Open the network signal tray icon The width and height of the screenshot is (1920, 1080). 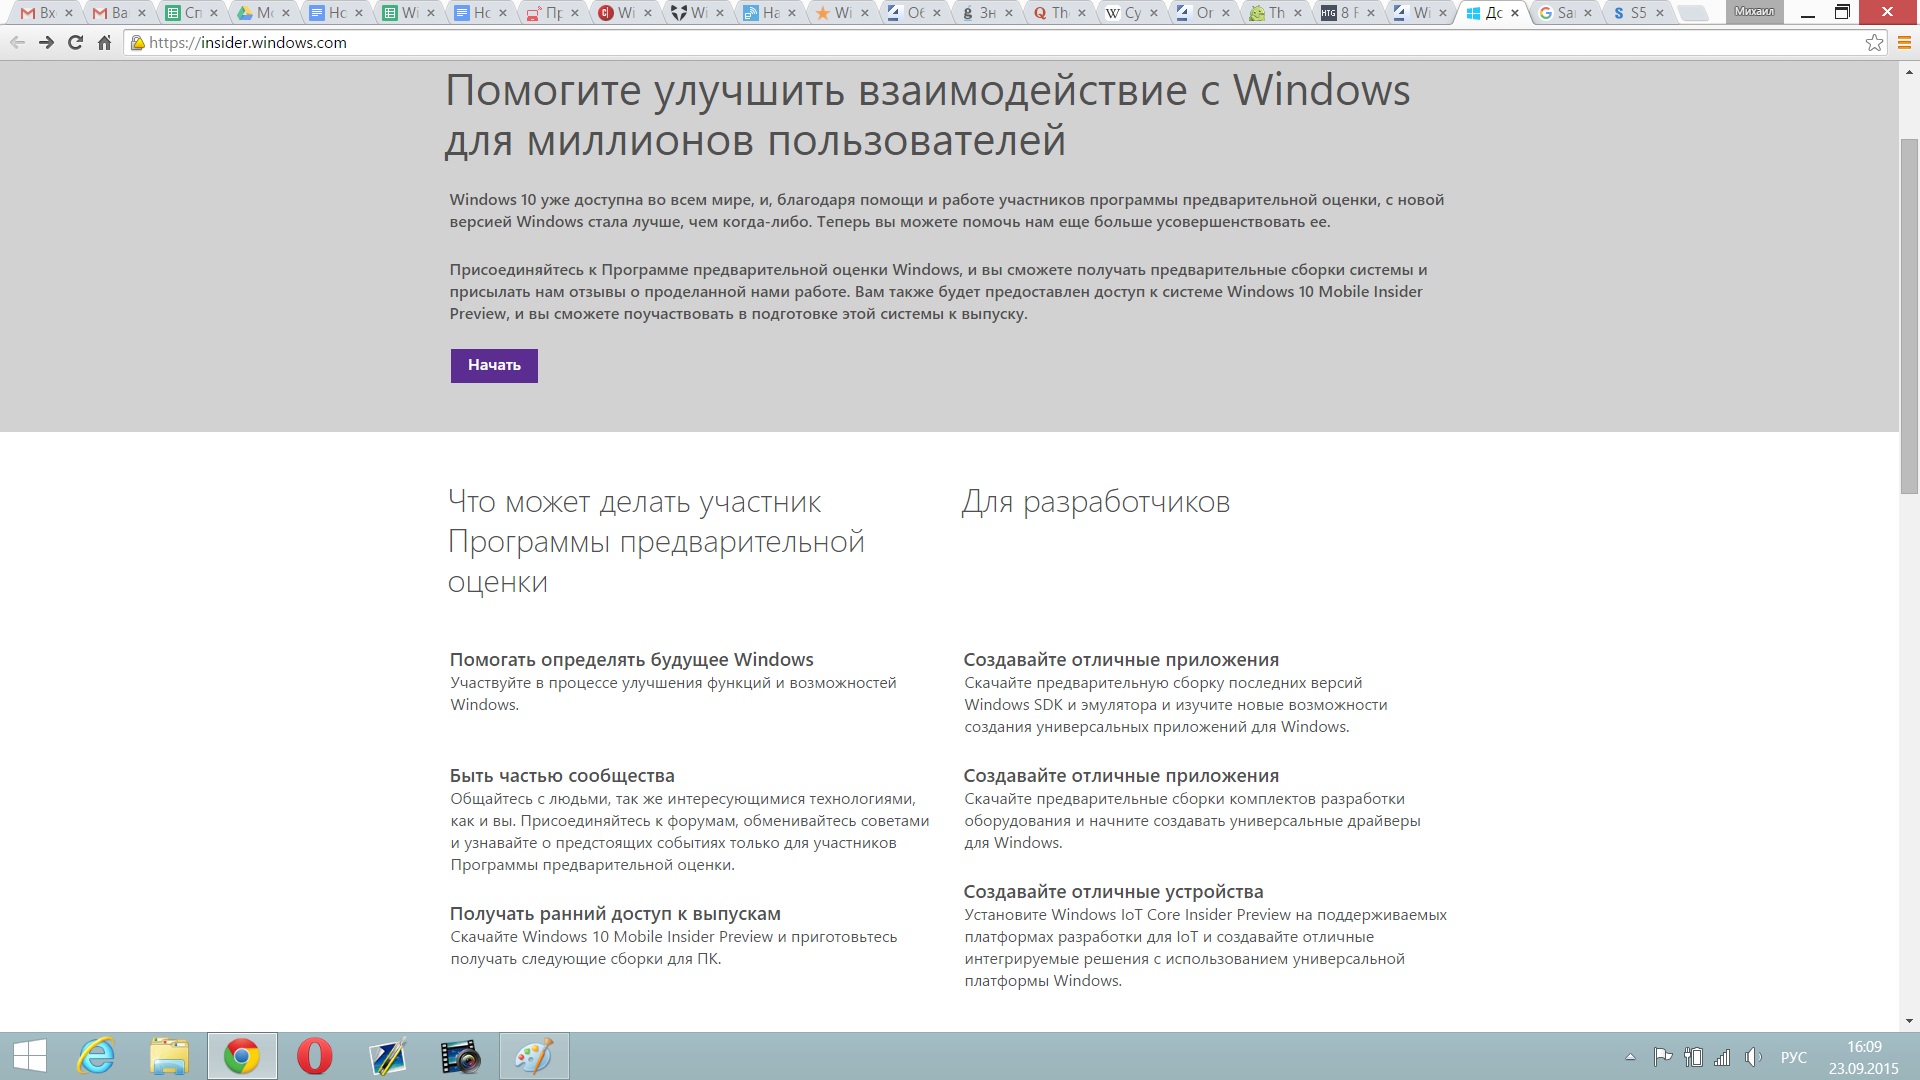(1722, 1057)
